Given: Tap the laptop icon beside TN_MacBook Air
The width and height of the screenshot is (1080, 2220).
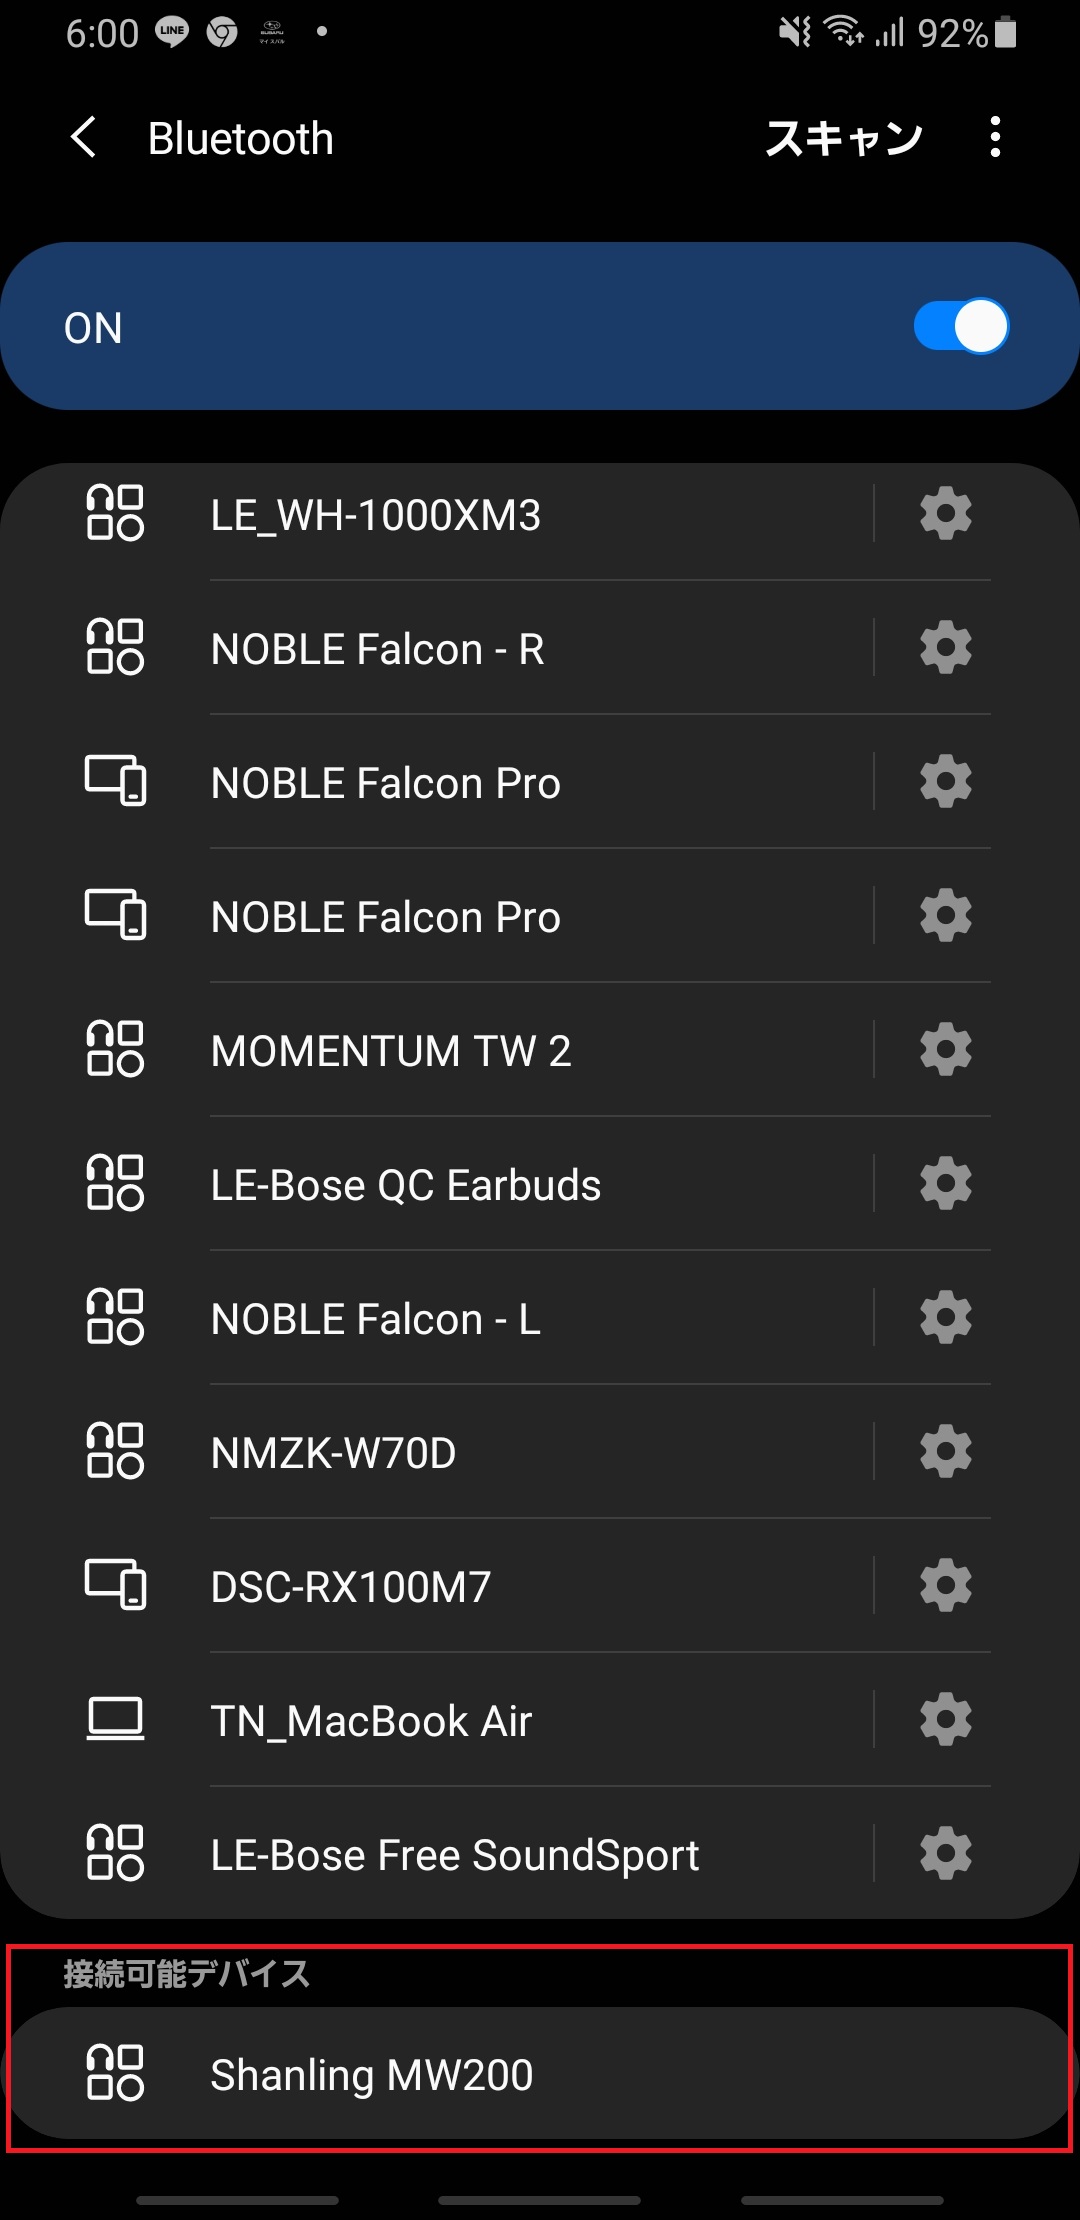Looking at the screenshot, I should click(115, 1720).
